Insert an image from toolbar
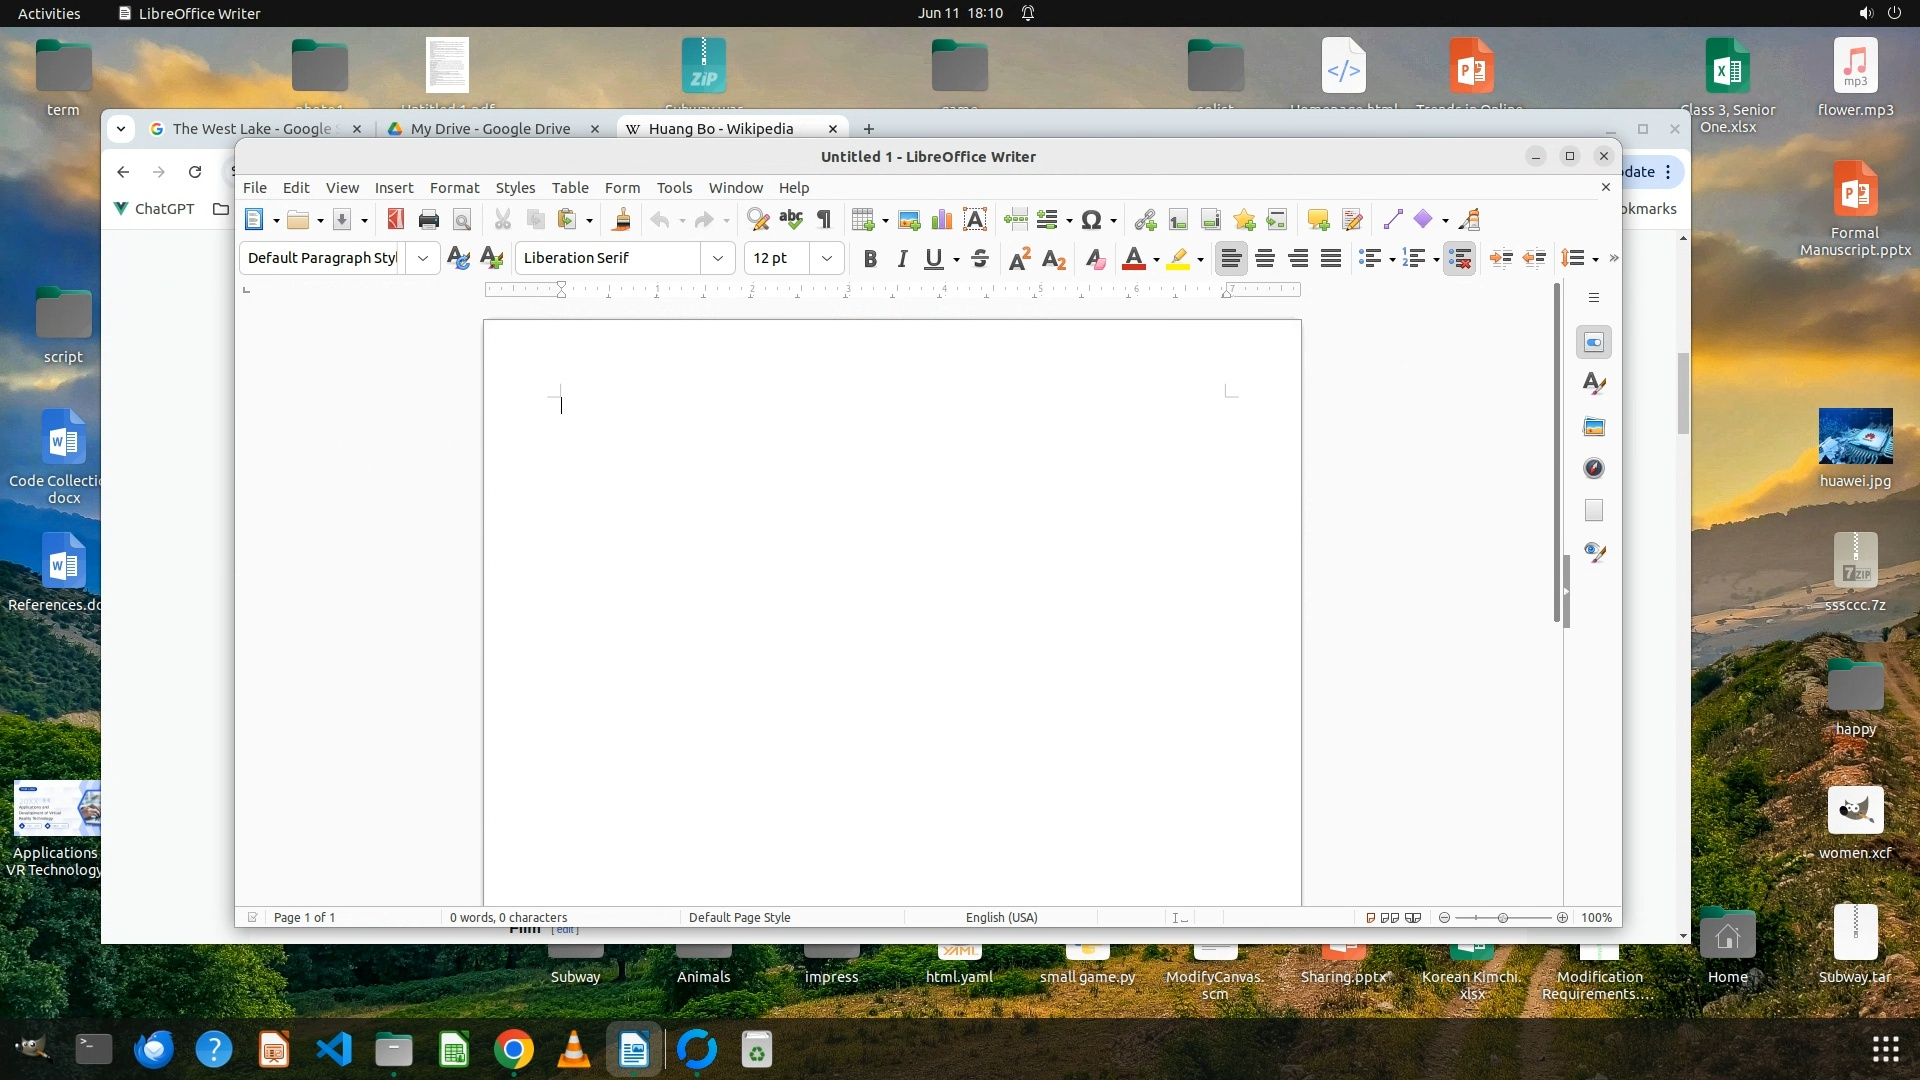This screenshot has height=1080, width=1920. point(909,220)
